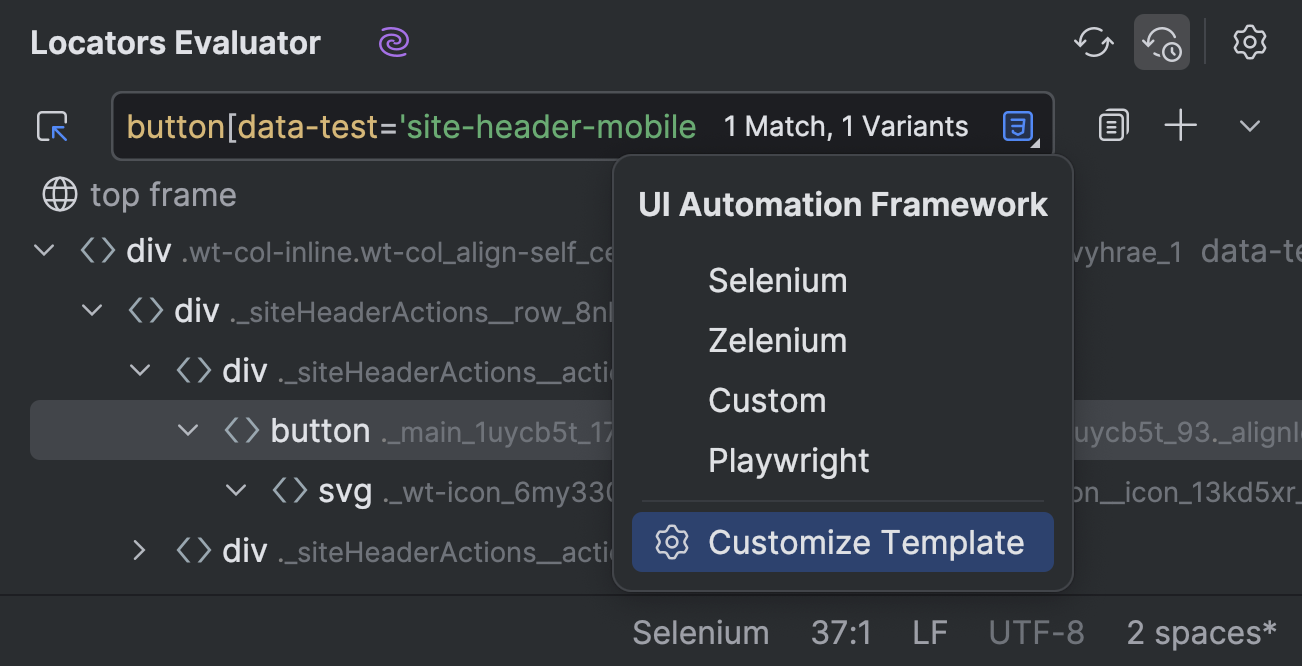Click the Customize Template entry
Screen dimensions: 1302x666
(866, 541)
